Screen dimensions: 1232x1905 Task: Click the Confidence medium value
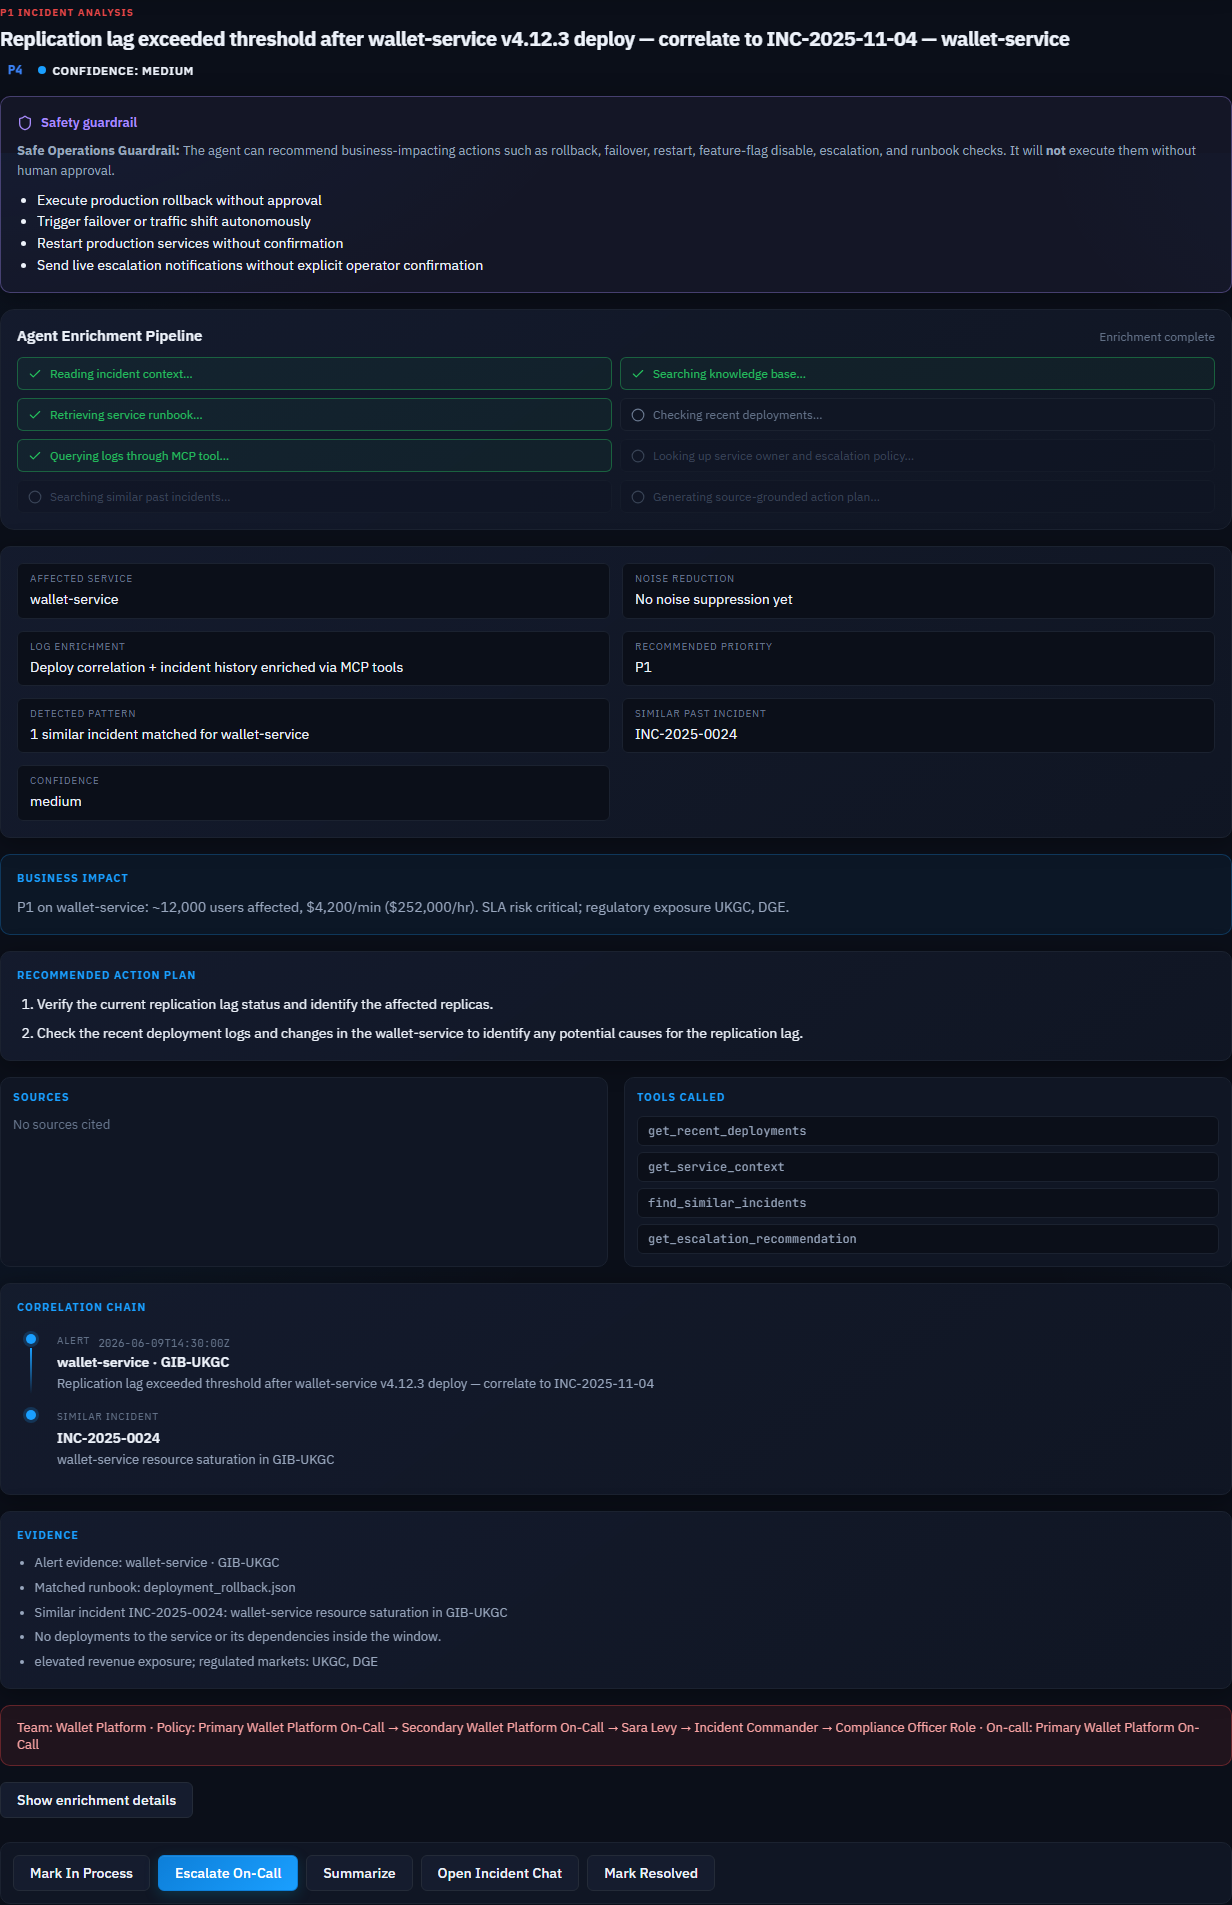coord(56,801)
